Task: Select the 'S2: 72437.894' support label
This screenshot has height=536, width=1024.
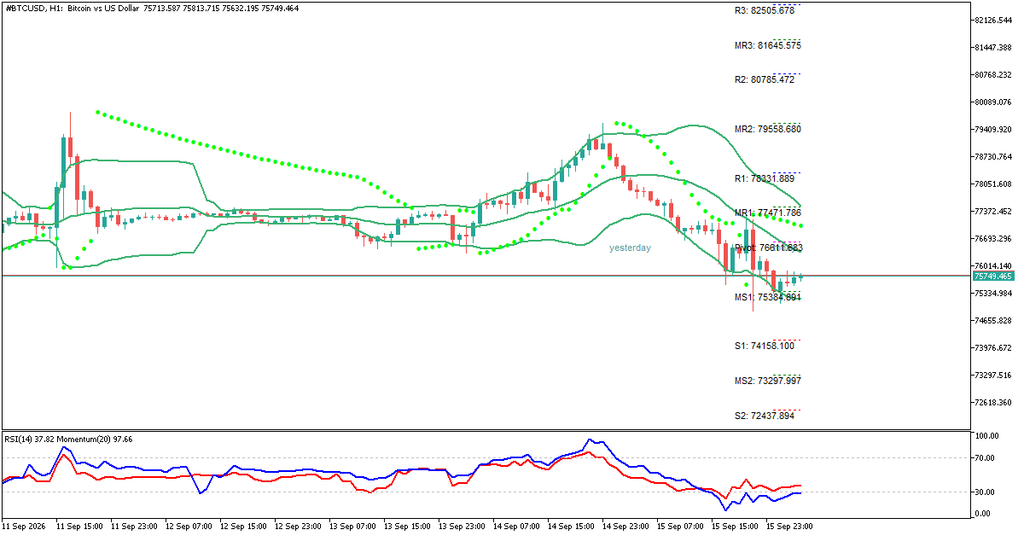Action: coord(764,416)
